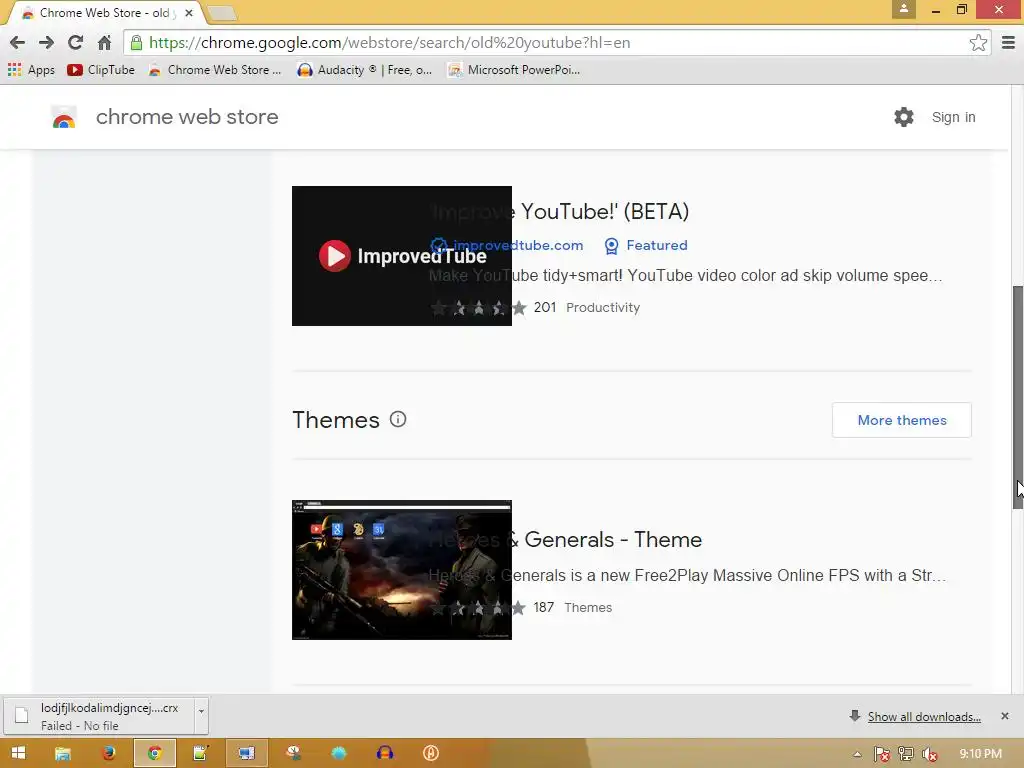Open Action Center flag icon
The width and height of the screenshot is (1024, 768).
coord(881,754)
